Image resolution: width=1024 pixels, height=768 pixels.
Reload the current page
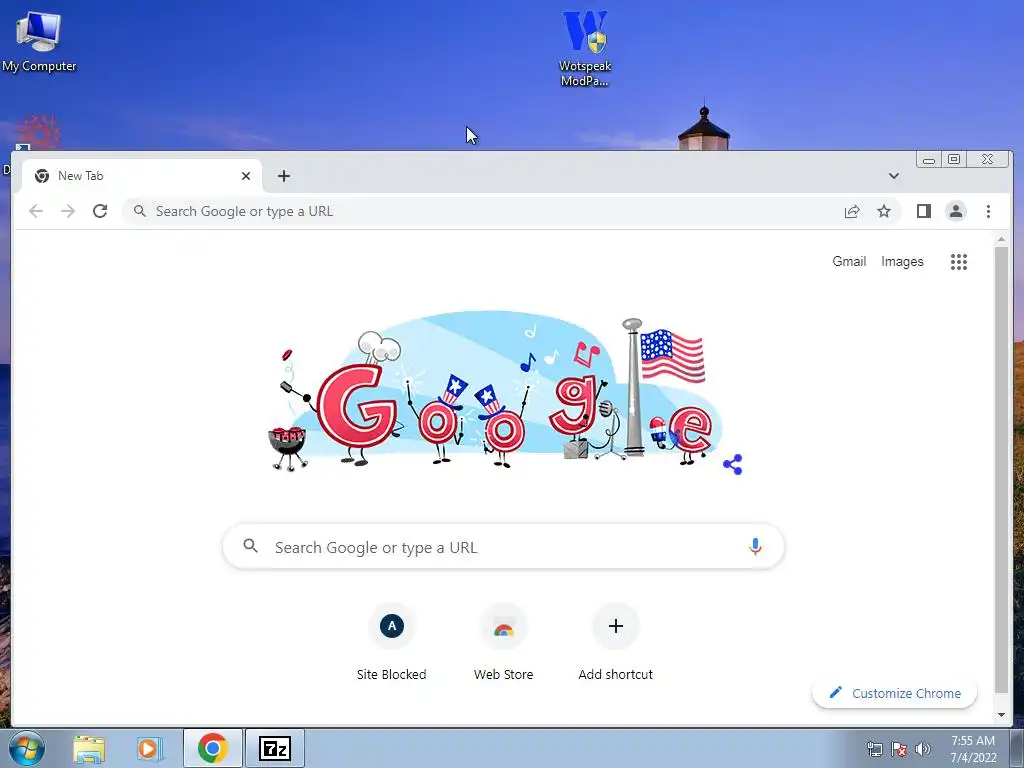[x=100, y=211]
